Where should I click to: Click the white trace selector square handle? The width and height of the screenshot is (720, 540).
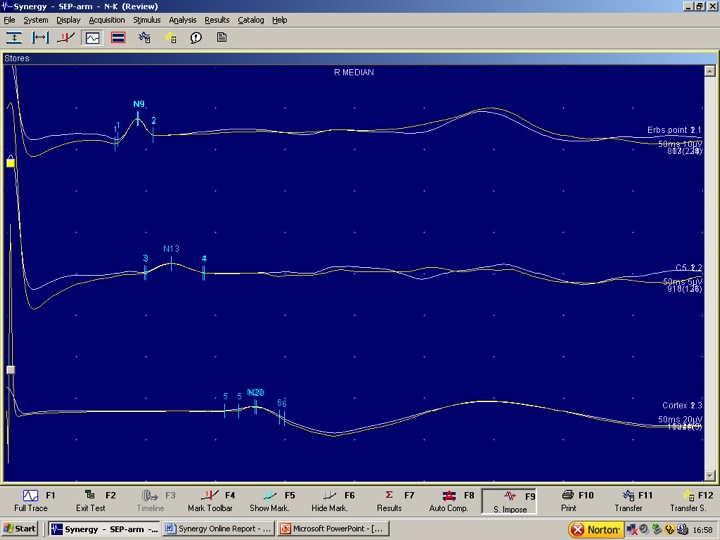click(11, 370)
